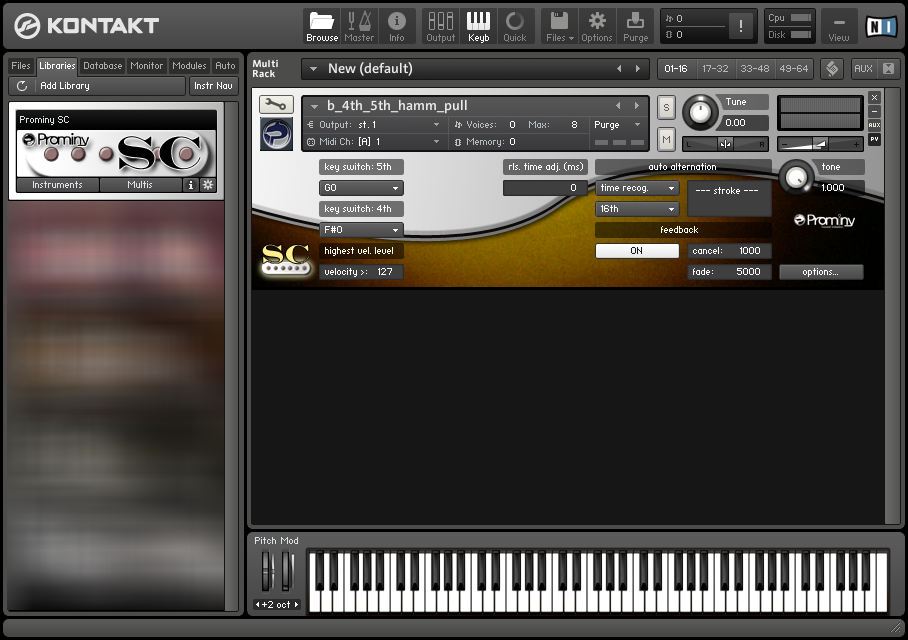This screenshot has height=640, width=908.
Task: Open Prominy SC library settings gear
Action: (208, 185)
